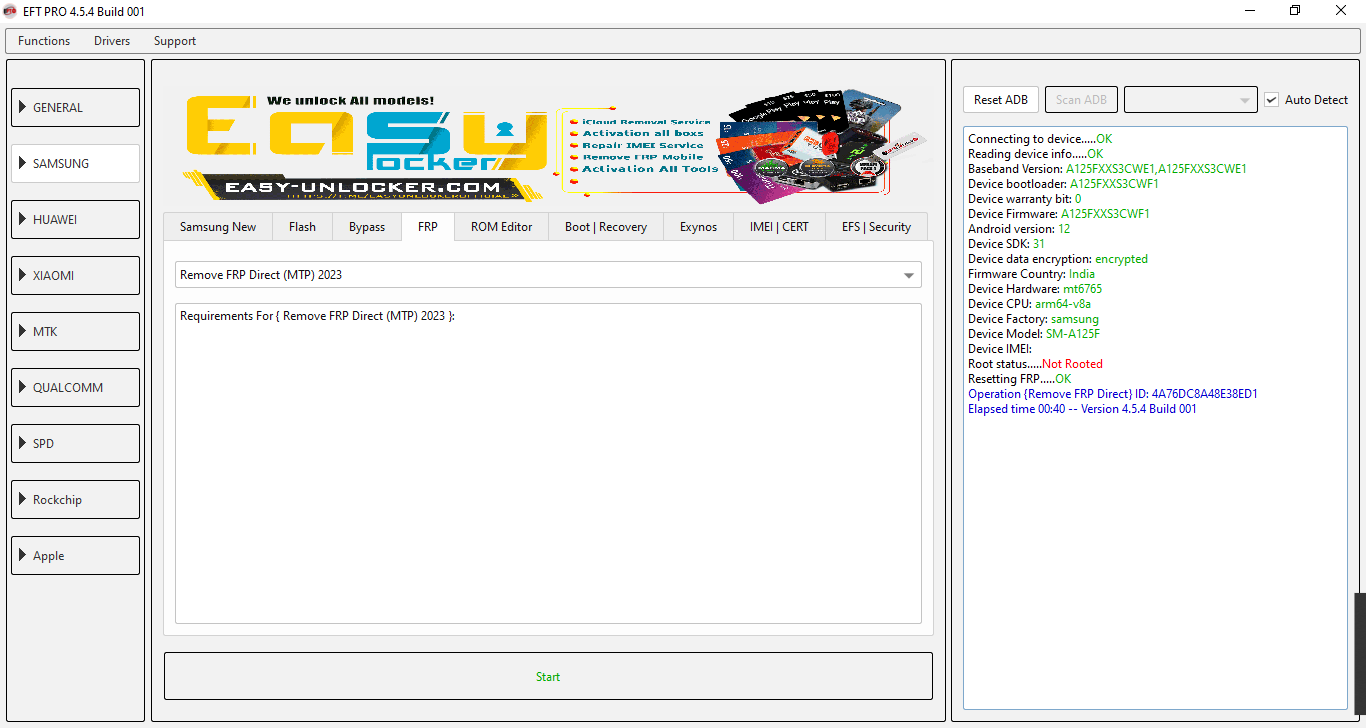Click inside the requirements text area
The height and width of the screenshot is (728, 1366).
click(x=548, y=464)
